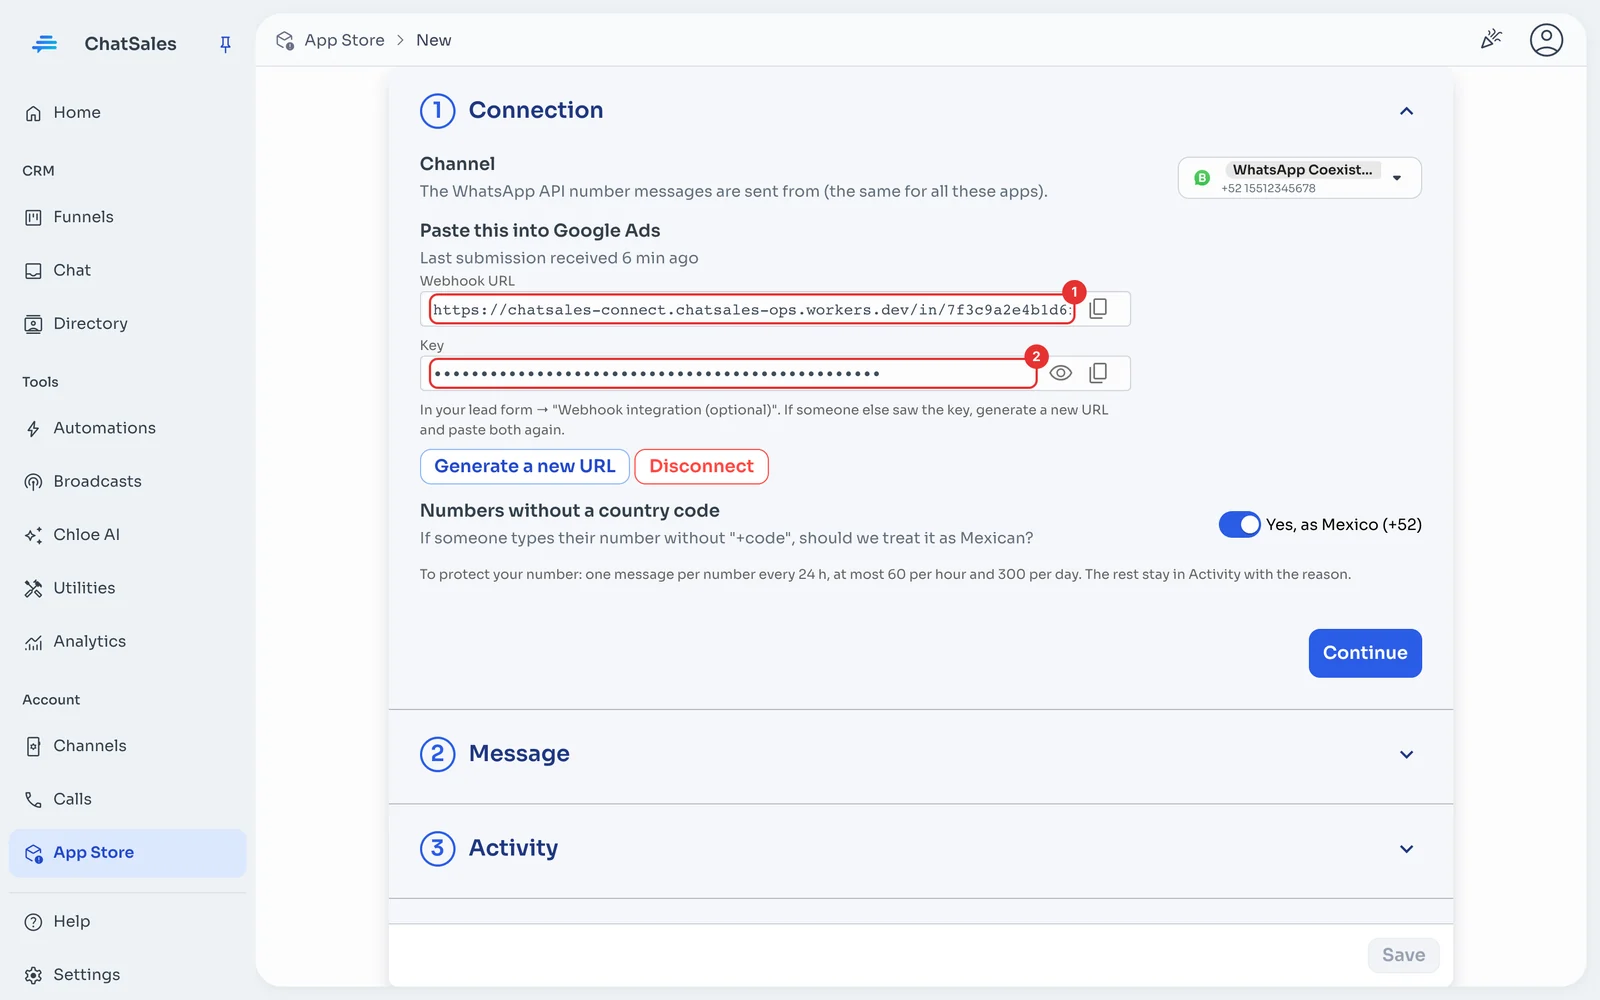The image size is (1600, 1000).
Task: Pin the sidebar with the pin icon
Action: (225, 44)
